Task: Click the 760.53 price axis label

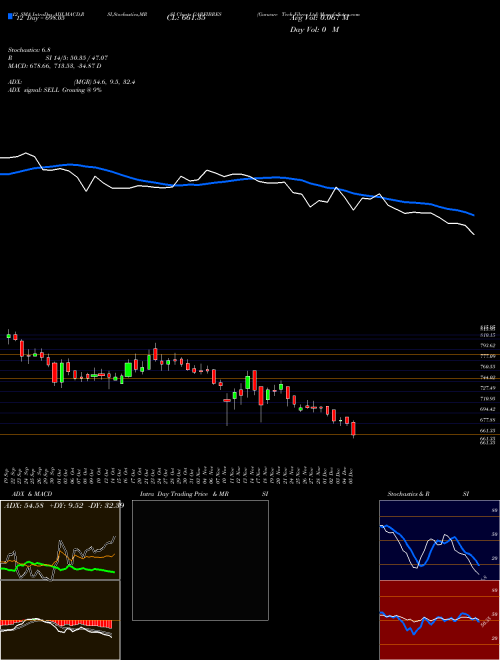Action: click(487, 367)
